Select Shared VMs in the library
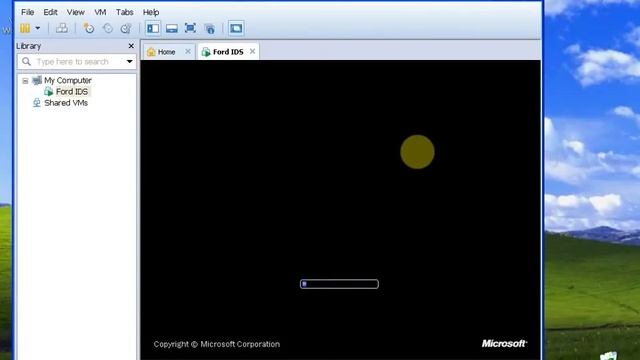The width and height of the screenshot is (640, 360). pyautogui.click(x=66, y=103)
